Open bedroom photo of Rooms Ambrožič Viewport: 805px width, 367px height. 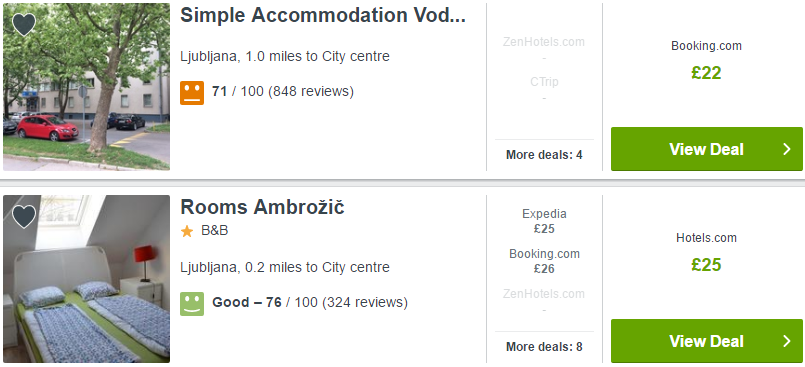pos(86,279)
